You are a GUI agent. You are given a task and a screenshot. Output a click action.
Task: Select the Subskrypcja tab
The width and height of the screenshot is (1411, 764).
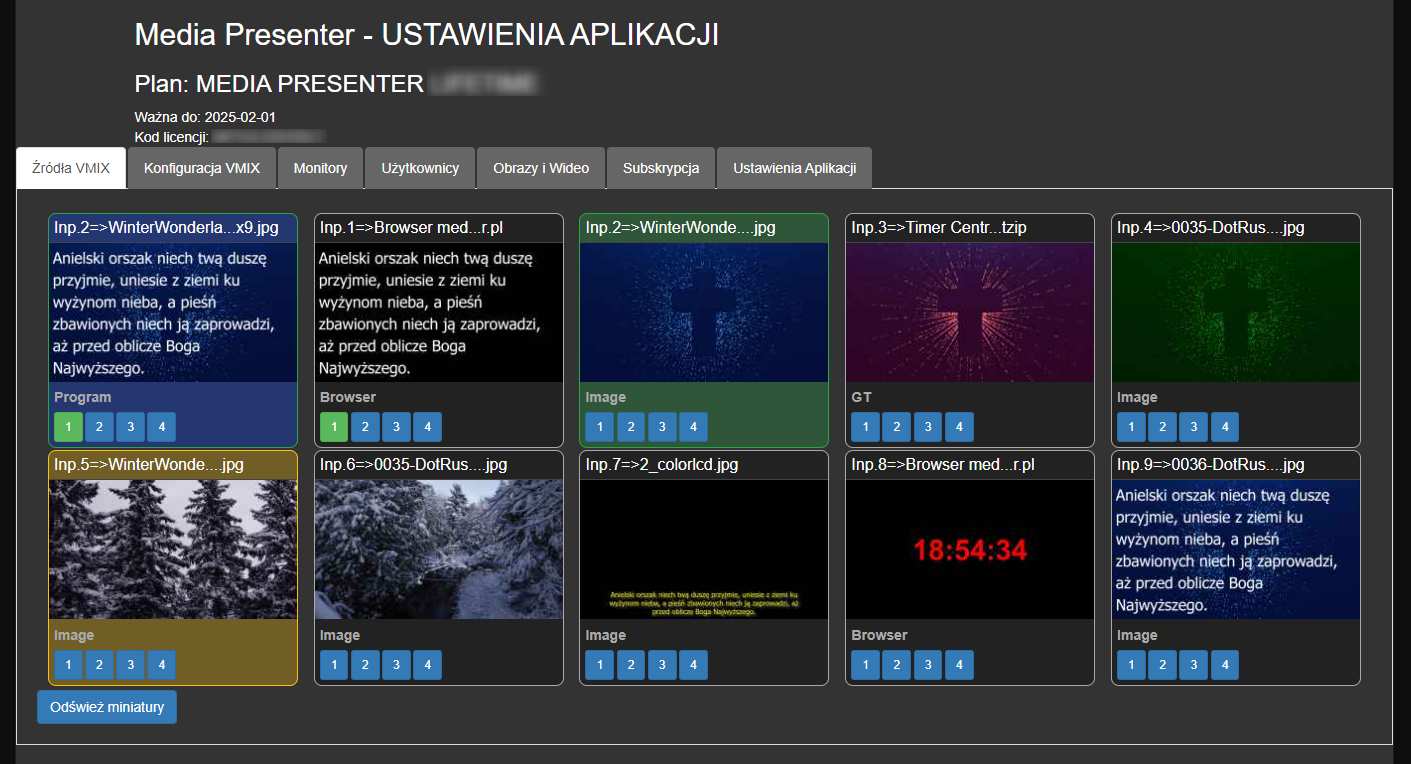[x=661, y=168]
